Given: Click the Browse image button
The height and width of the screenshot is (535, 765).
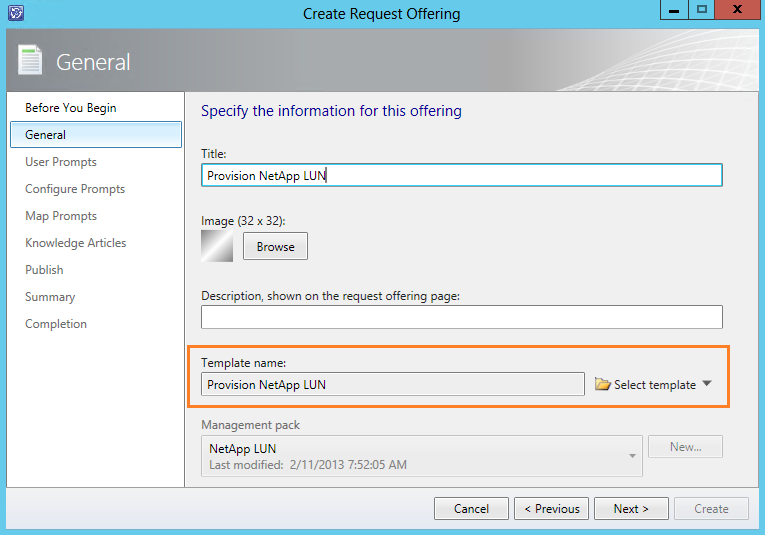Looking at the screenshot, I should click(x=275, y=246).
